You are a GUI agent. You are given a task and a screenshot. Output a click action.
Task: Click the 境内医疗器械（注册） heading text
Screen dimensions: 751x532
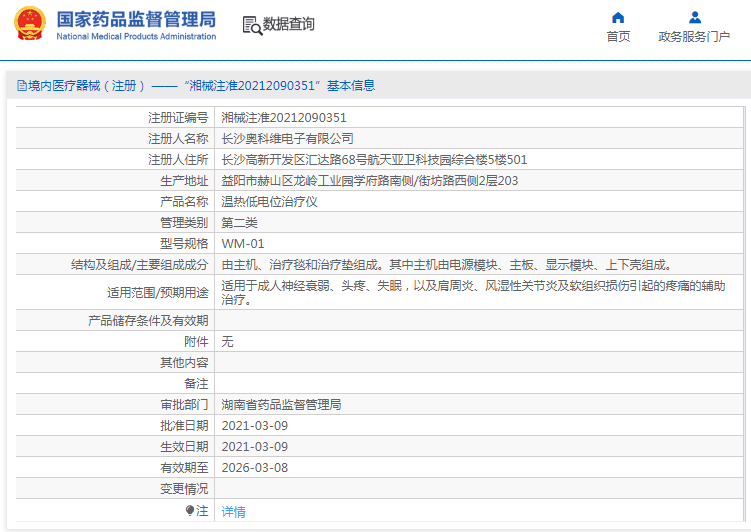click(x=86, y=86)
